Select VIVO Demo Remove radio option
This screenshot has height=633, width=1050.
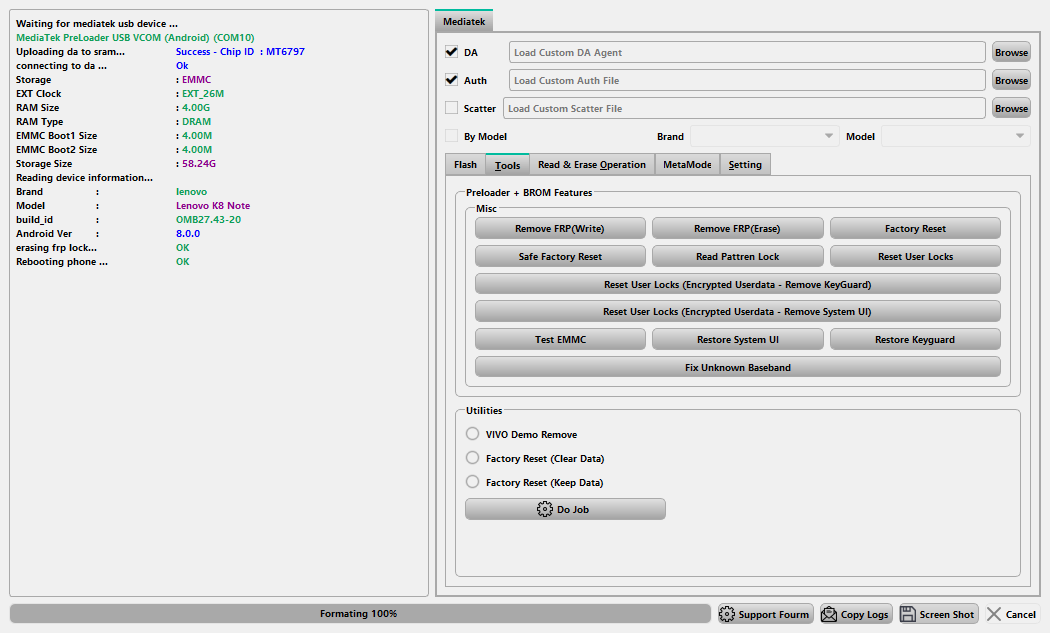click(473, 434)
